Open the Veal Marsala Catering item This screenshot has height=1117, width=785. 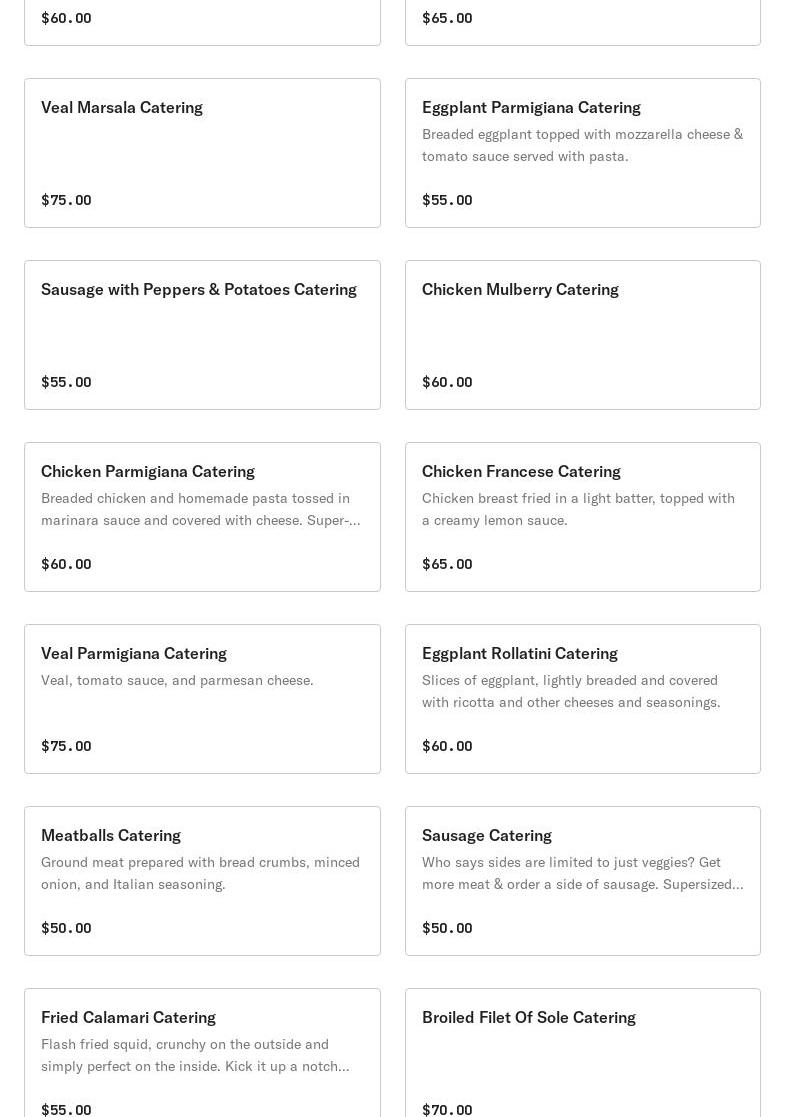[x=122, y=107]
